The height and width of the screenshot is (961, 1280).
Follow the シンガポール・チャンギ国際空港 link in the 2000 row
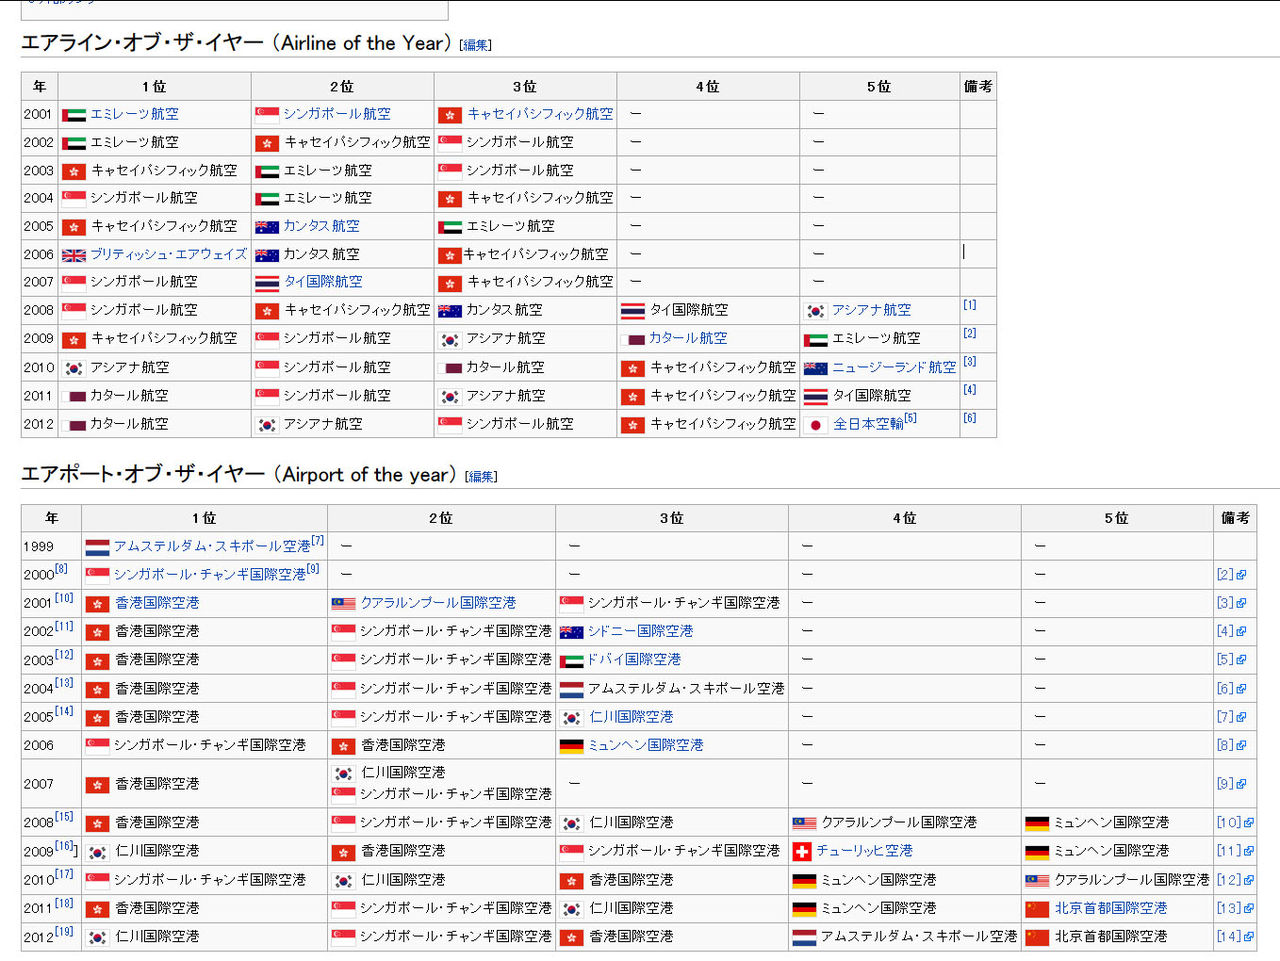pos(209,574)
